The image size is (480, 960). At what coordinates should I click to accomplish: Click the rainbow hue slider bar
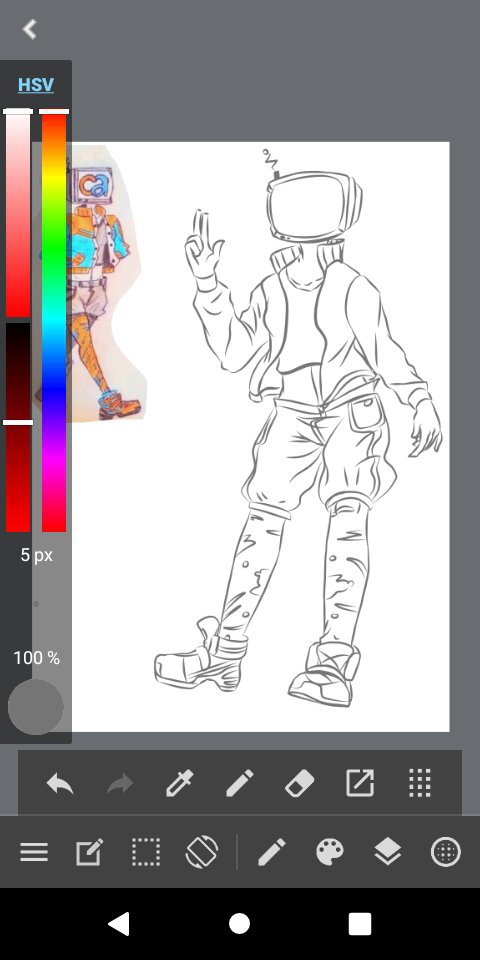pyautogui.click(x=54, y=321)
